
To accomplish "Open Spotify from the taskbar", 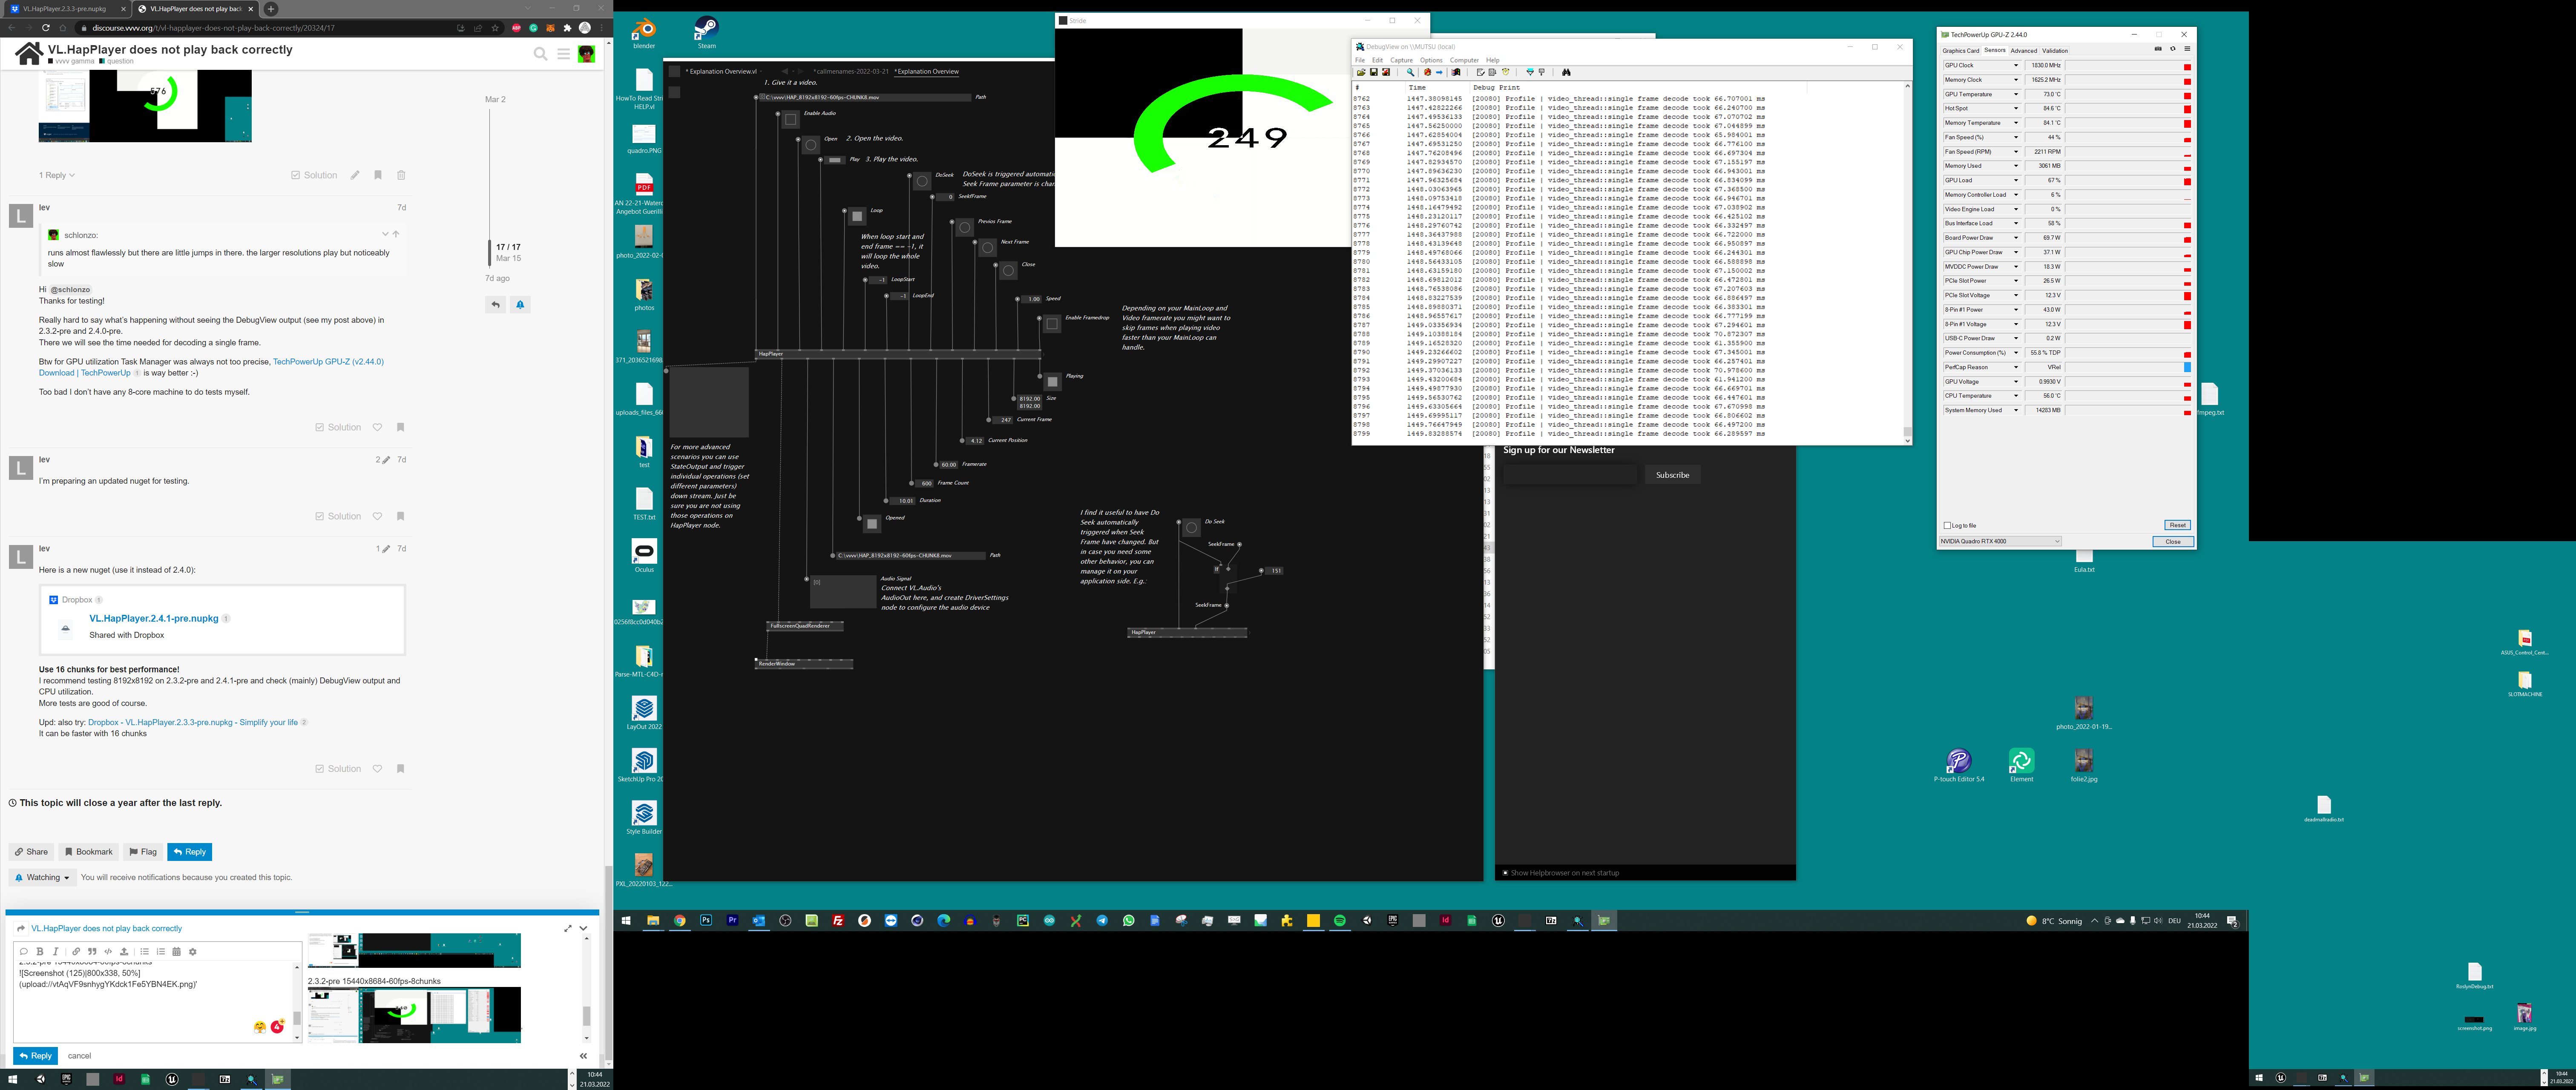I will (x=1340, y=920).
